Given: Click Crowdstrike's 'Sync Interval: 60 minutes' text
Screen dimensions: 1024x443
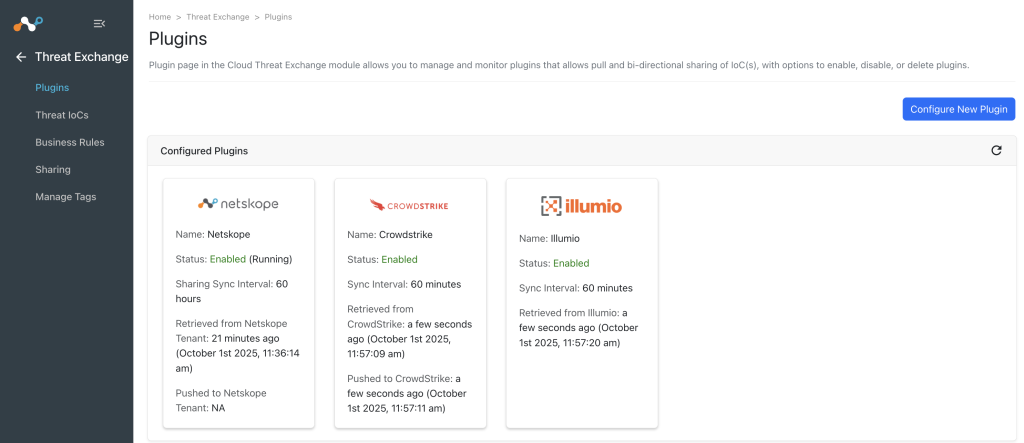Looking at the screenshot, I should 404,284.
